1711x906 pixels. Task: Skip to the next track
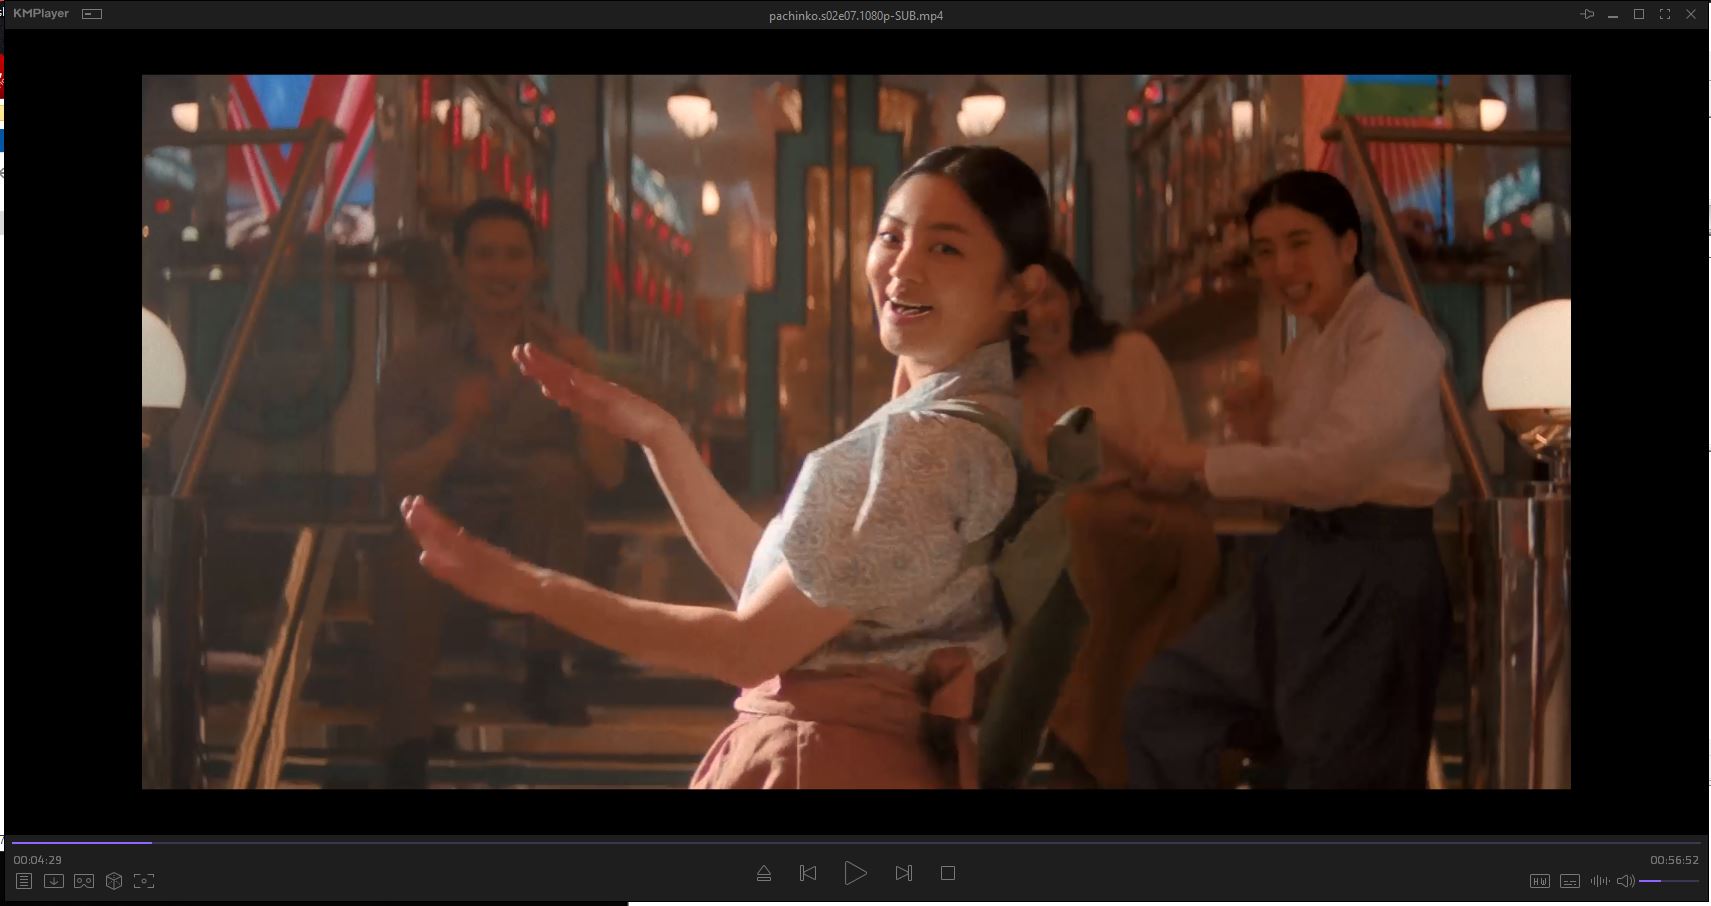(x=903, y=873)
